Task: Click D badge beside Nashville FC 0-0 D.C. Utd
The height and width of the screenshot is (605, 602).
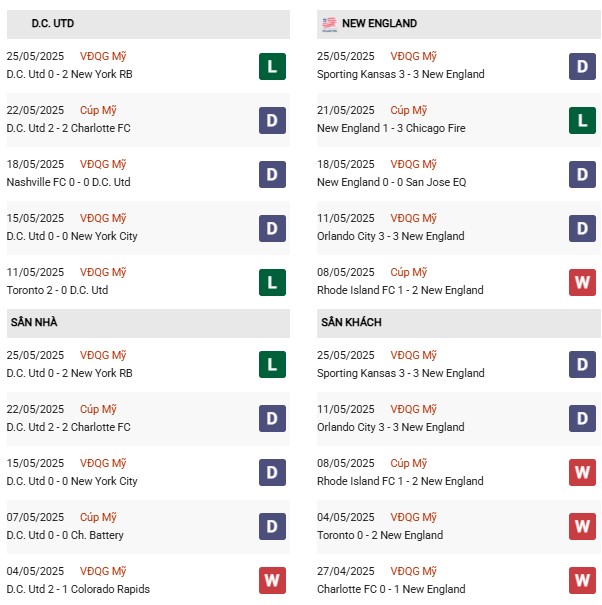Action: pos(272,174)
